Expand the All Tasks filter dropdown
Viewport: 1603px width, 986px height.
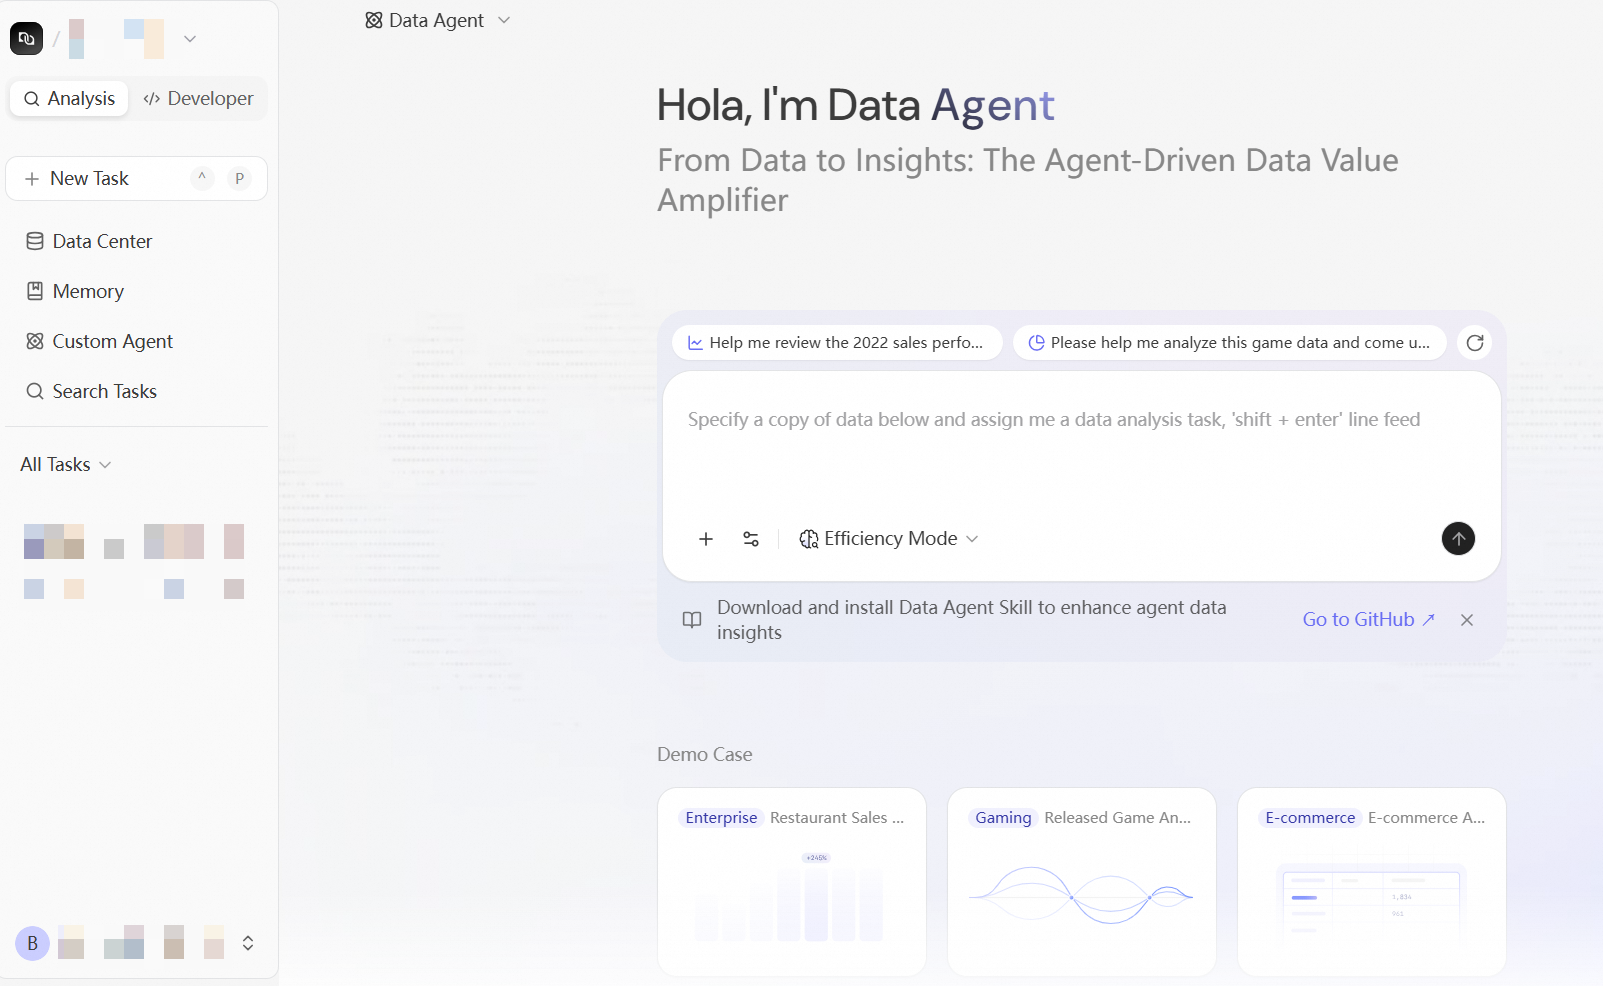66,464
